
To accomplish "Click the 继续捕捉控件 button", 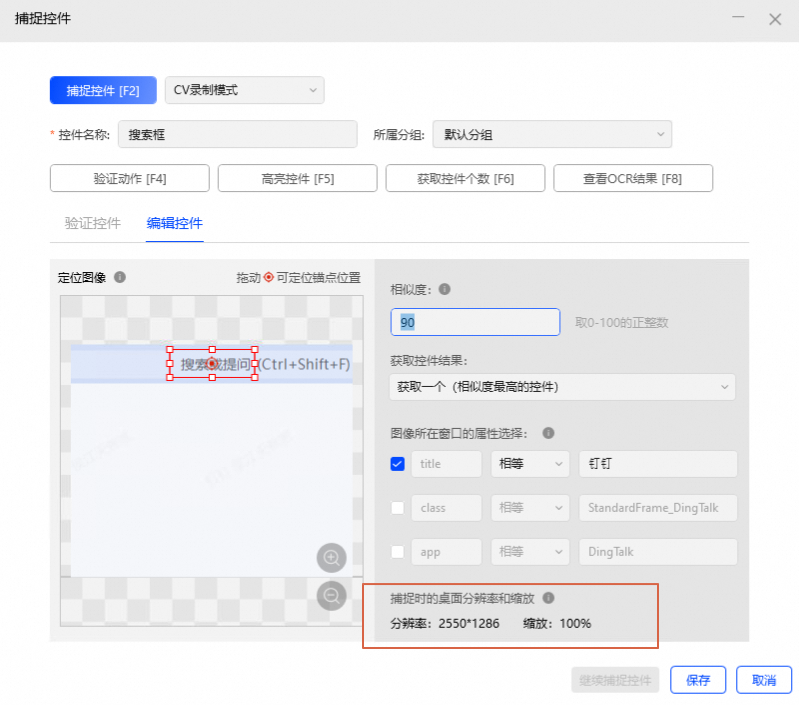I will click(x=615, y=680).
